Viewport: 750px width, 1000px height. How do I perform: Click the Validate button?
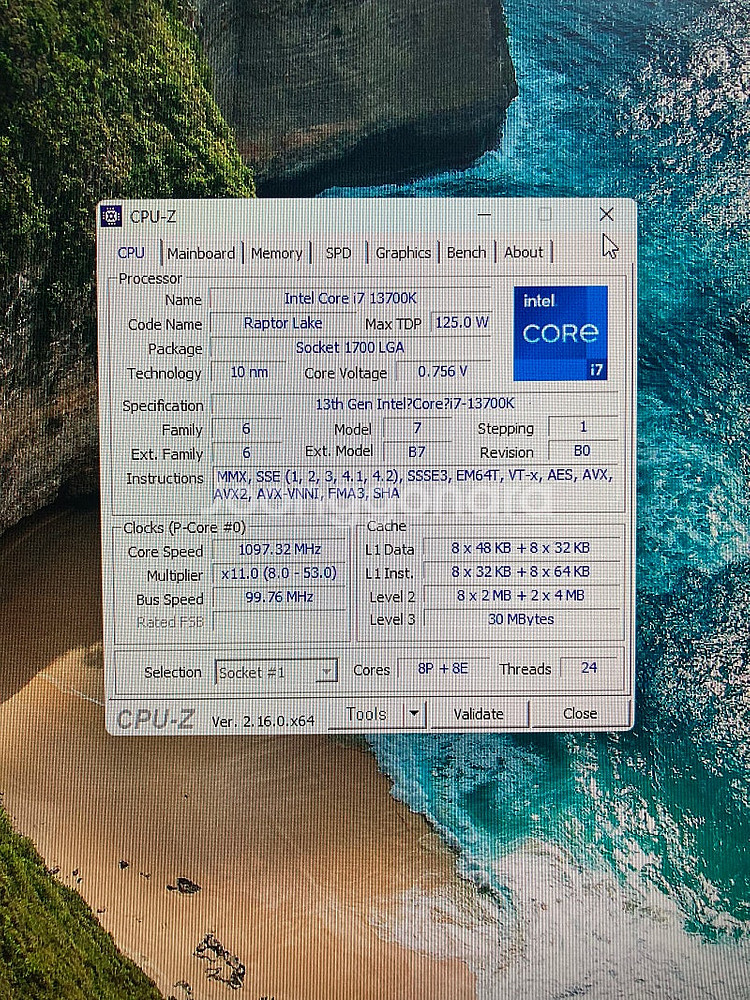pyautogui.click(x=479, y=714)
